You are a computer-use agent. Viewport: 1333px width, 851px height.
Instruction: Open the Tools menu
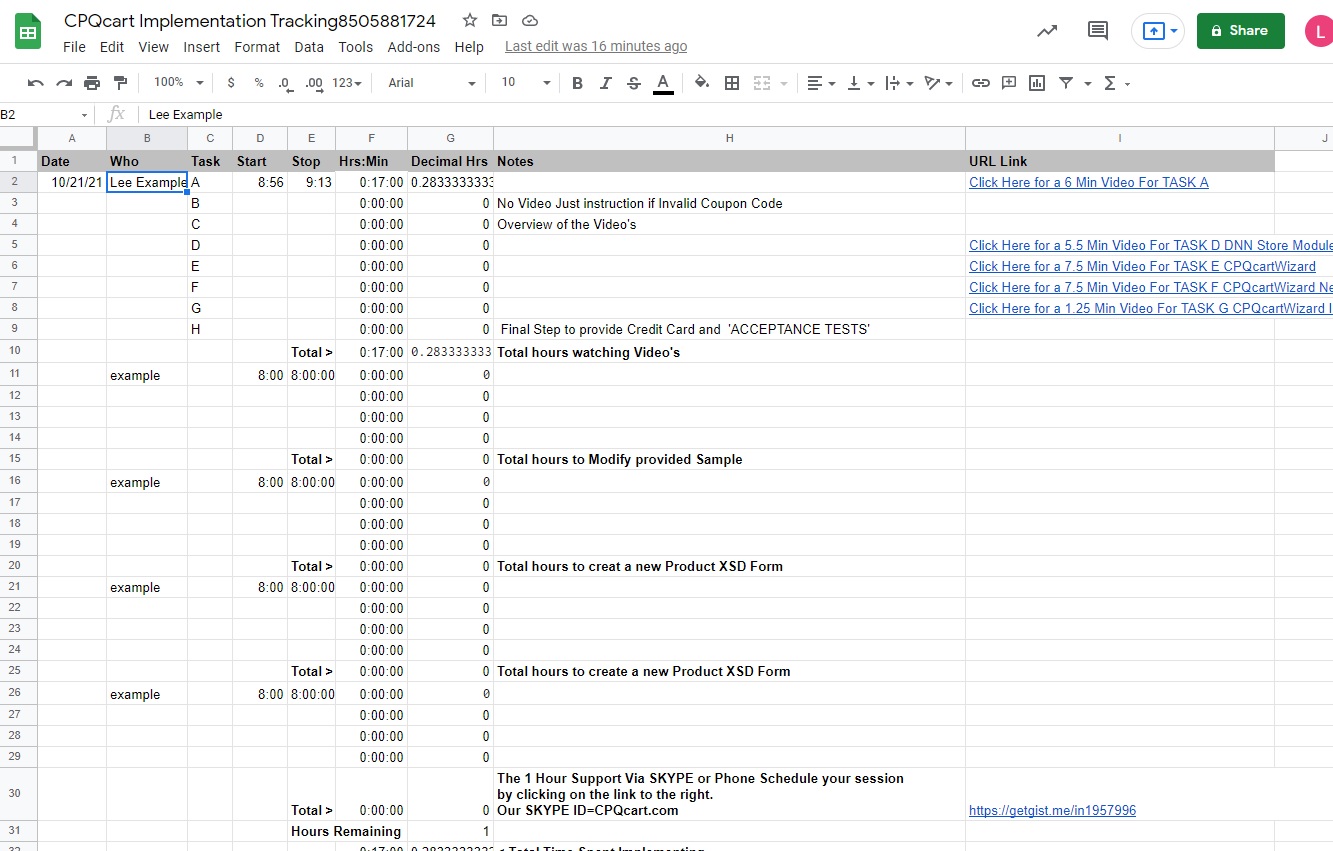[x=356, y=47]
